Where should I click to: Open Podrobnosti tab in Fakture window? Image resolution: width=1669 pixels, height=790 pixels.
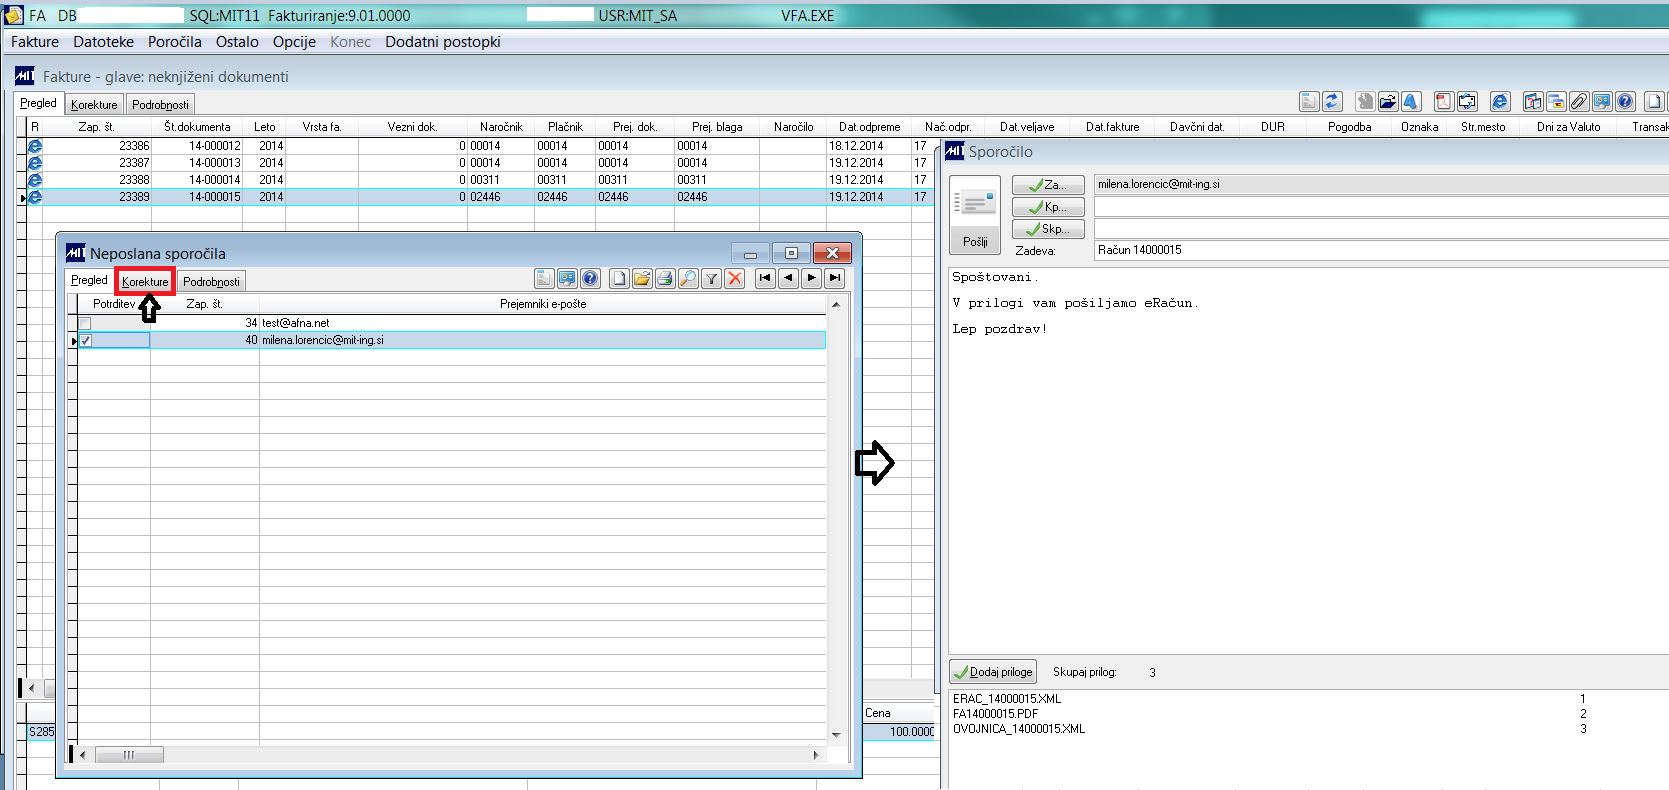(x=160, y=104)
